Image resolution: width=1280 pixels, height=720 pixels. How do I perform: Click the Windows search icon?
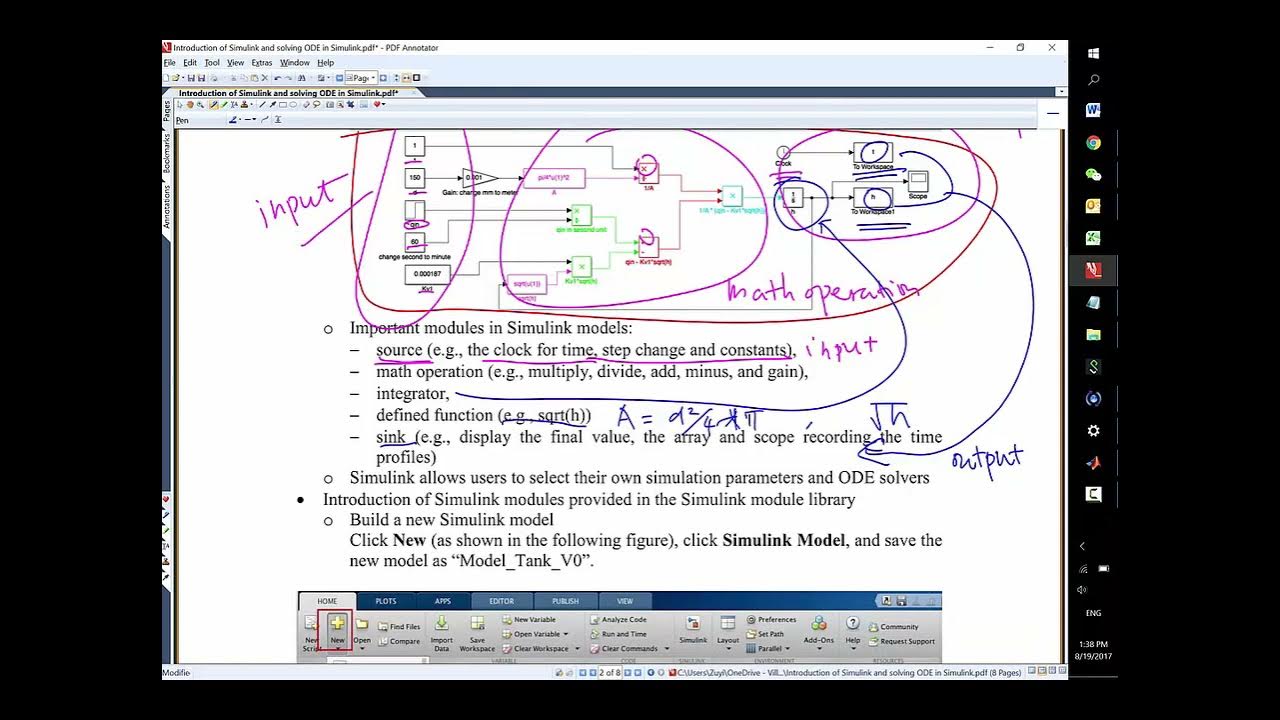[x=1093, y=80]
